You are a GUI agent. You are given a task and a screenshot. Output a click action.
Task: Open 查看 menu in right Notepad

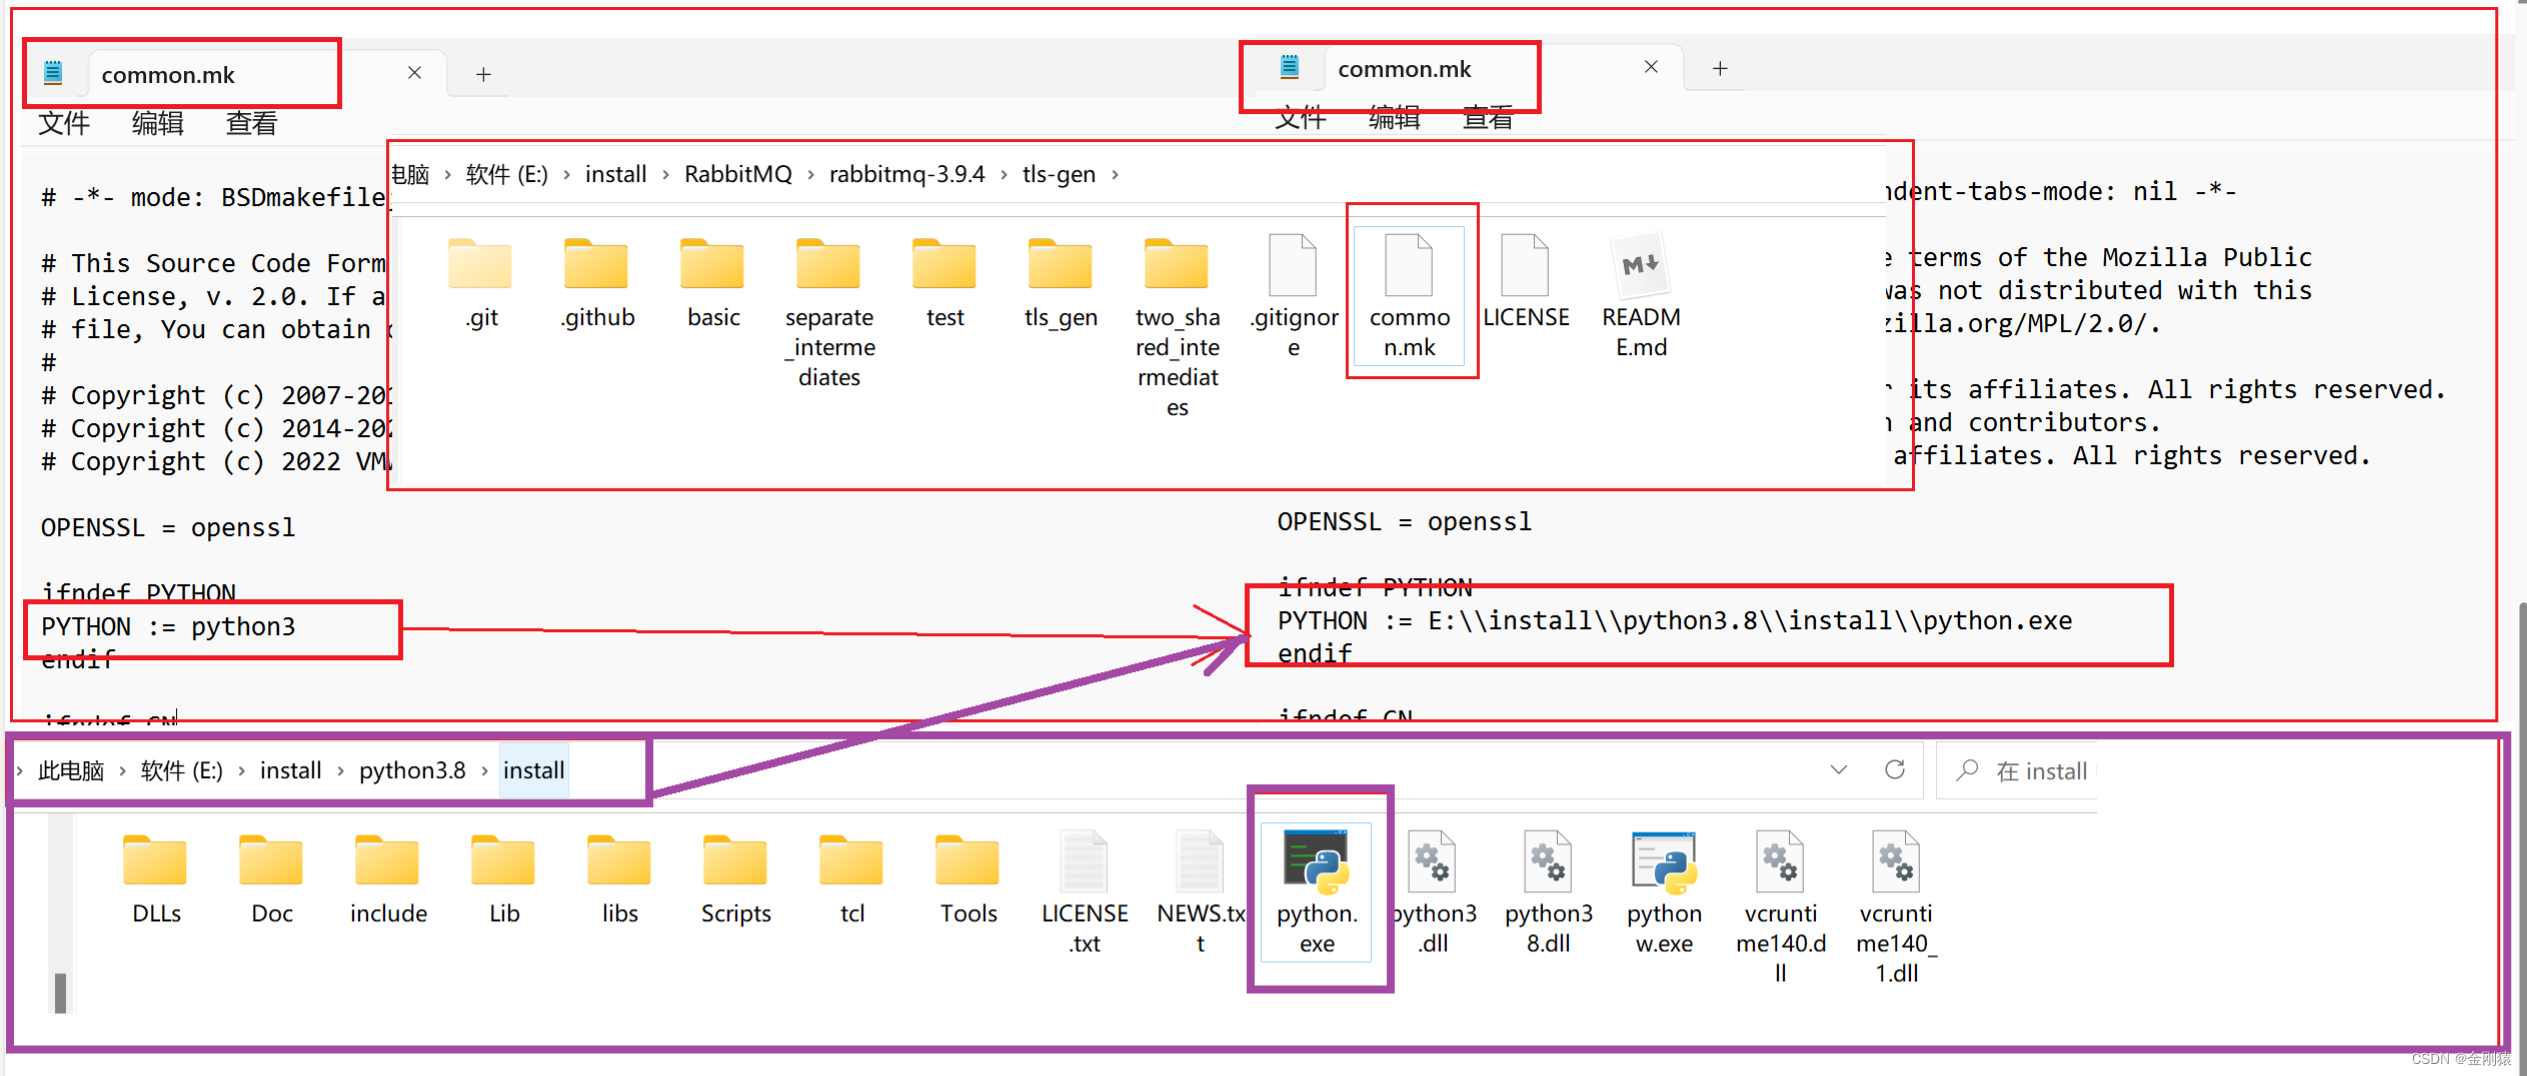(x=1488, y=118)
